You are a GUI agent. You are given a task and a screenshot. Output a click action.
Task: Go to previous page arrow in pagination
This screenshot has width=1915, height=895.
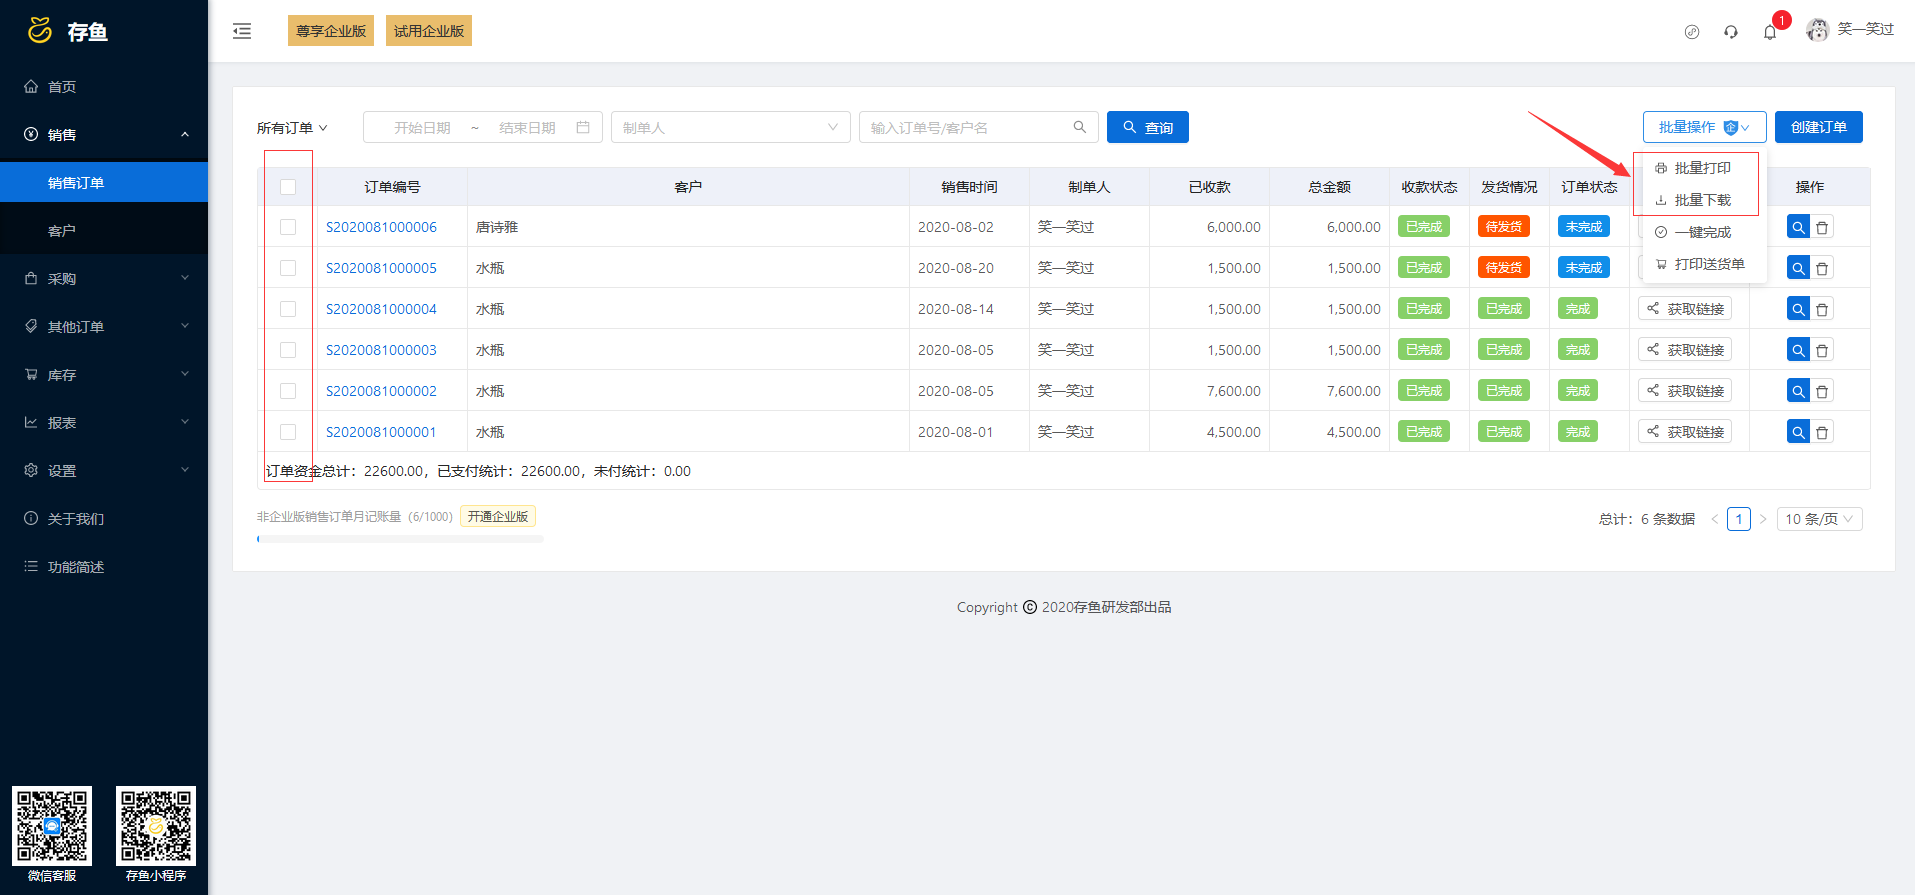point(1715,519)
